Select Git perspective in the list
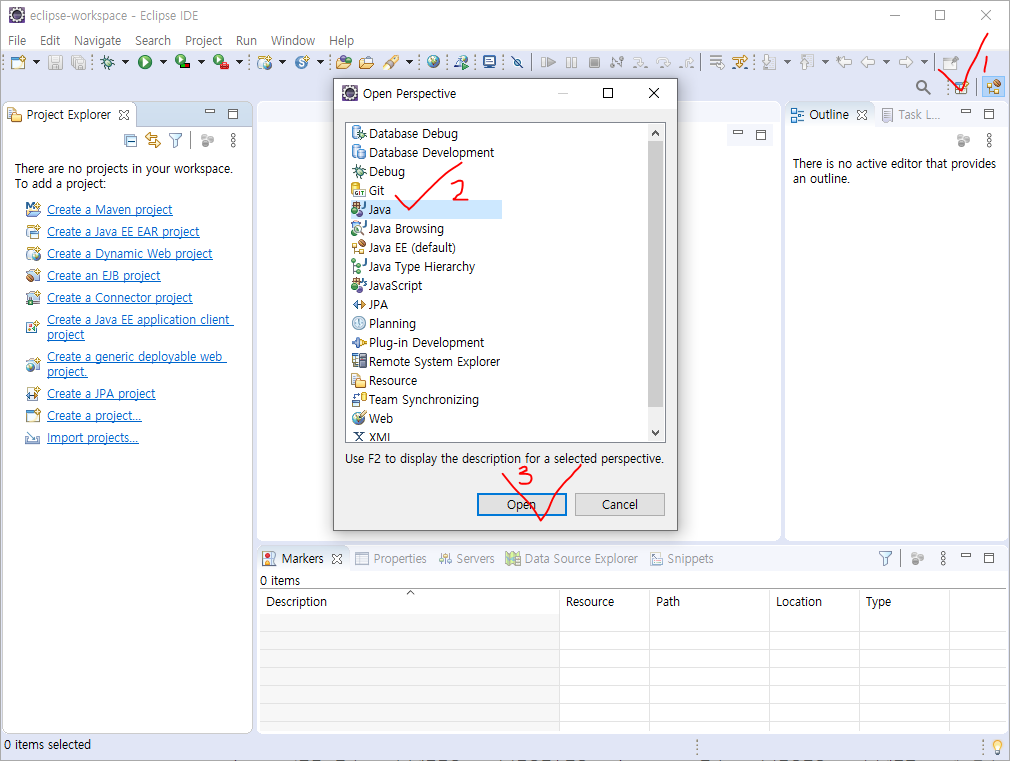The width and height of the screenshot is (1010, 761). point(368,191)
